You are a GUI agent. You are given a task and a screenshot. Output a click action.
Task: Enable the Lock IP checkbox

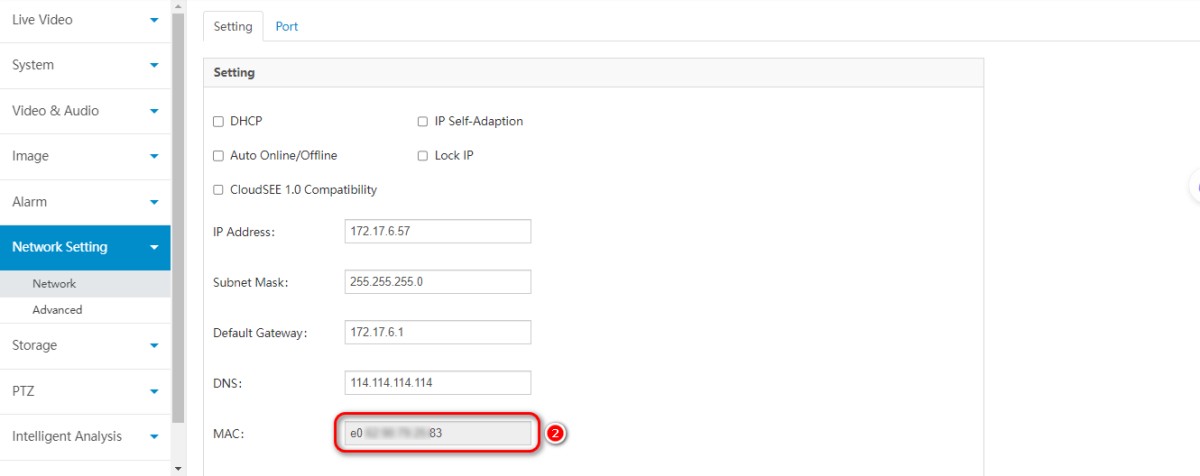tap(423, 156)
